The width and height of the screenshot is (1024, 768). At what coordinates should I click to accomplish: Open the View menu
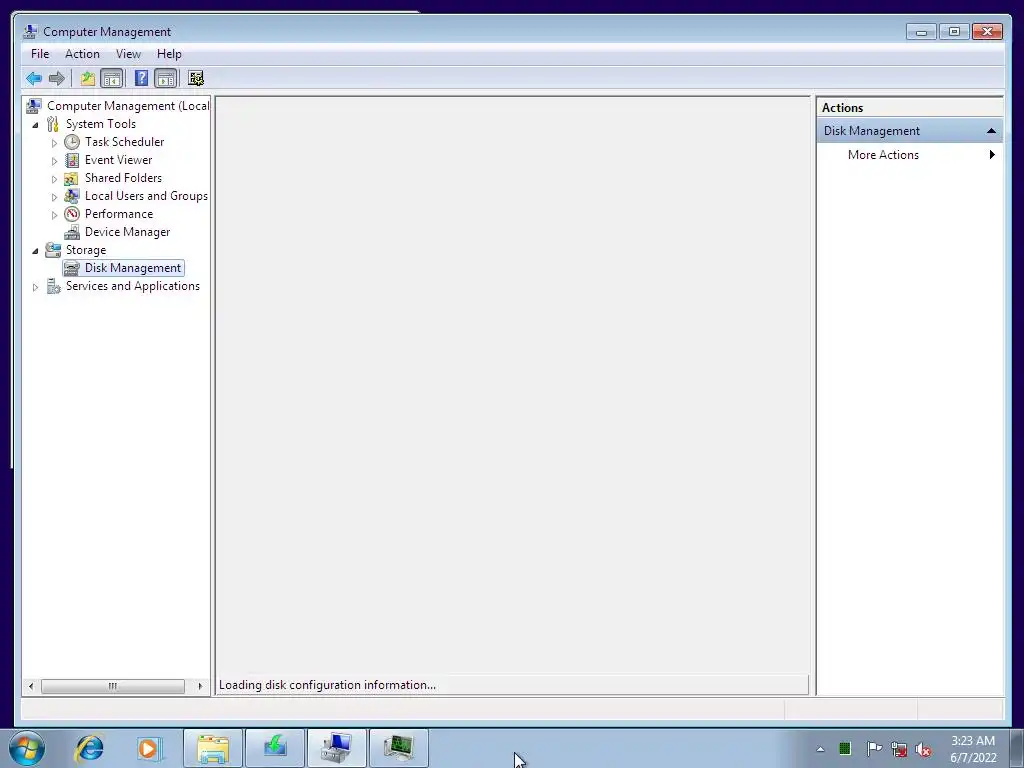128,54
